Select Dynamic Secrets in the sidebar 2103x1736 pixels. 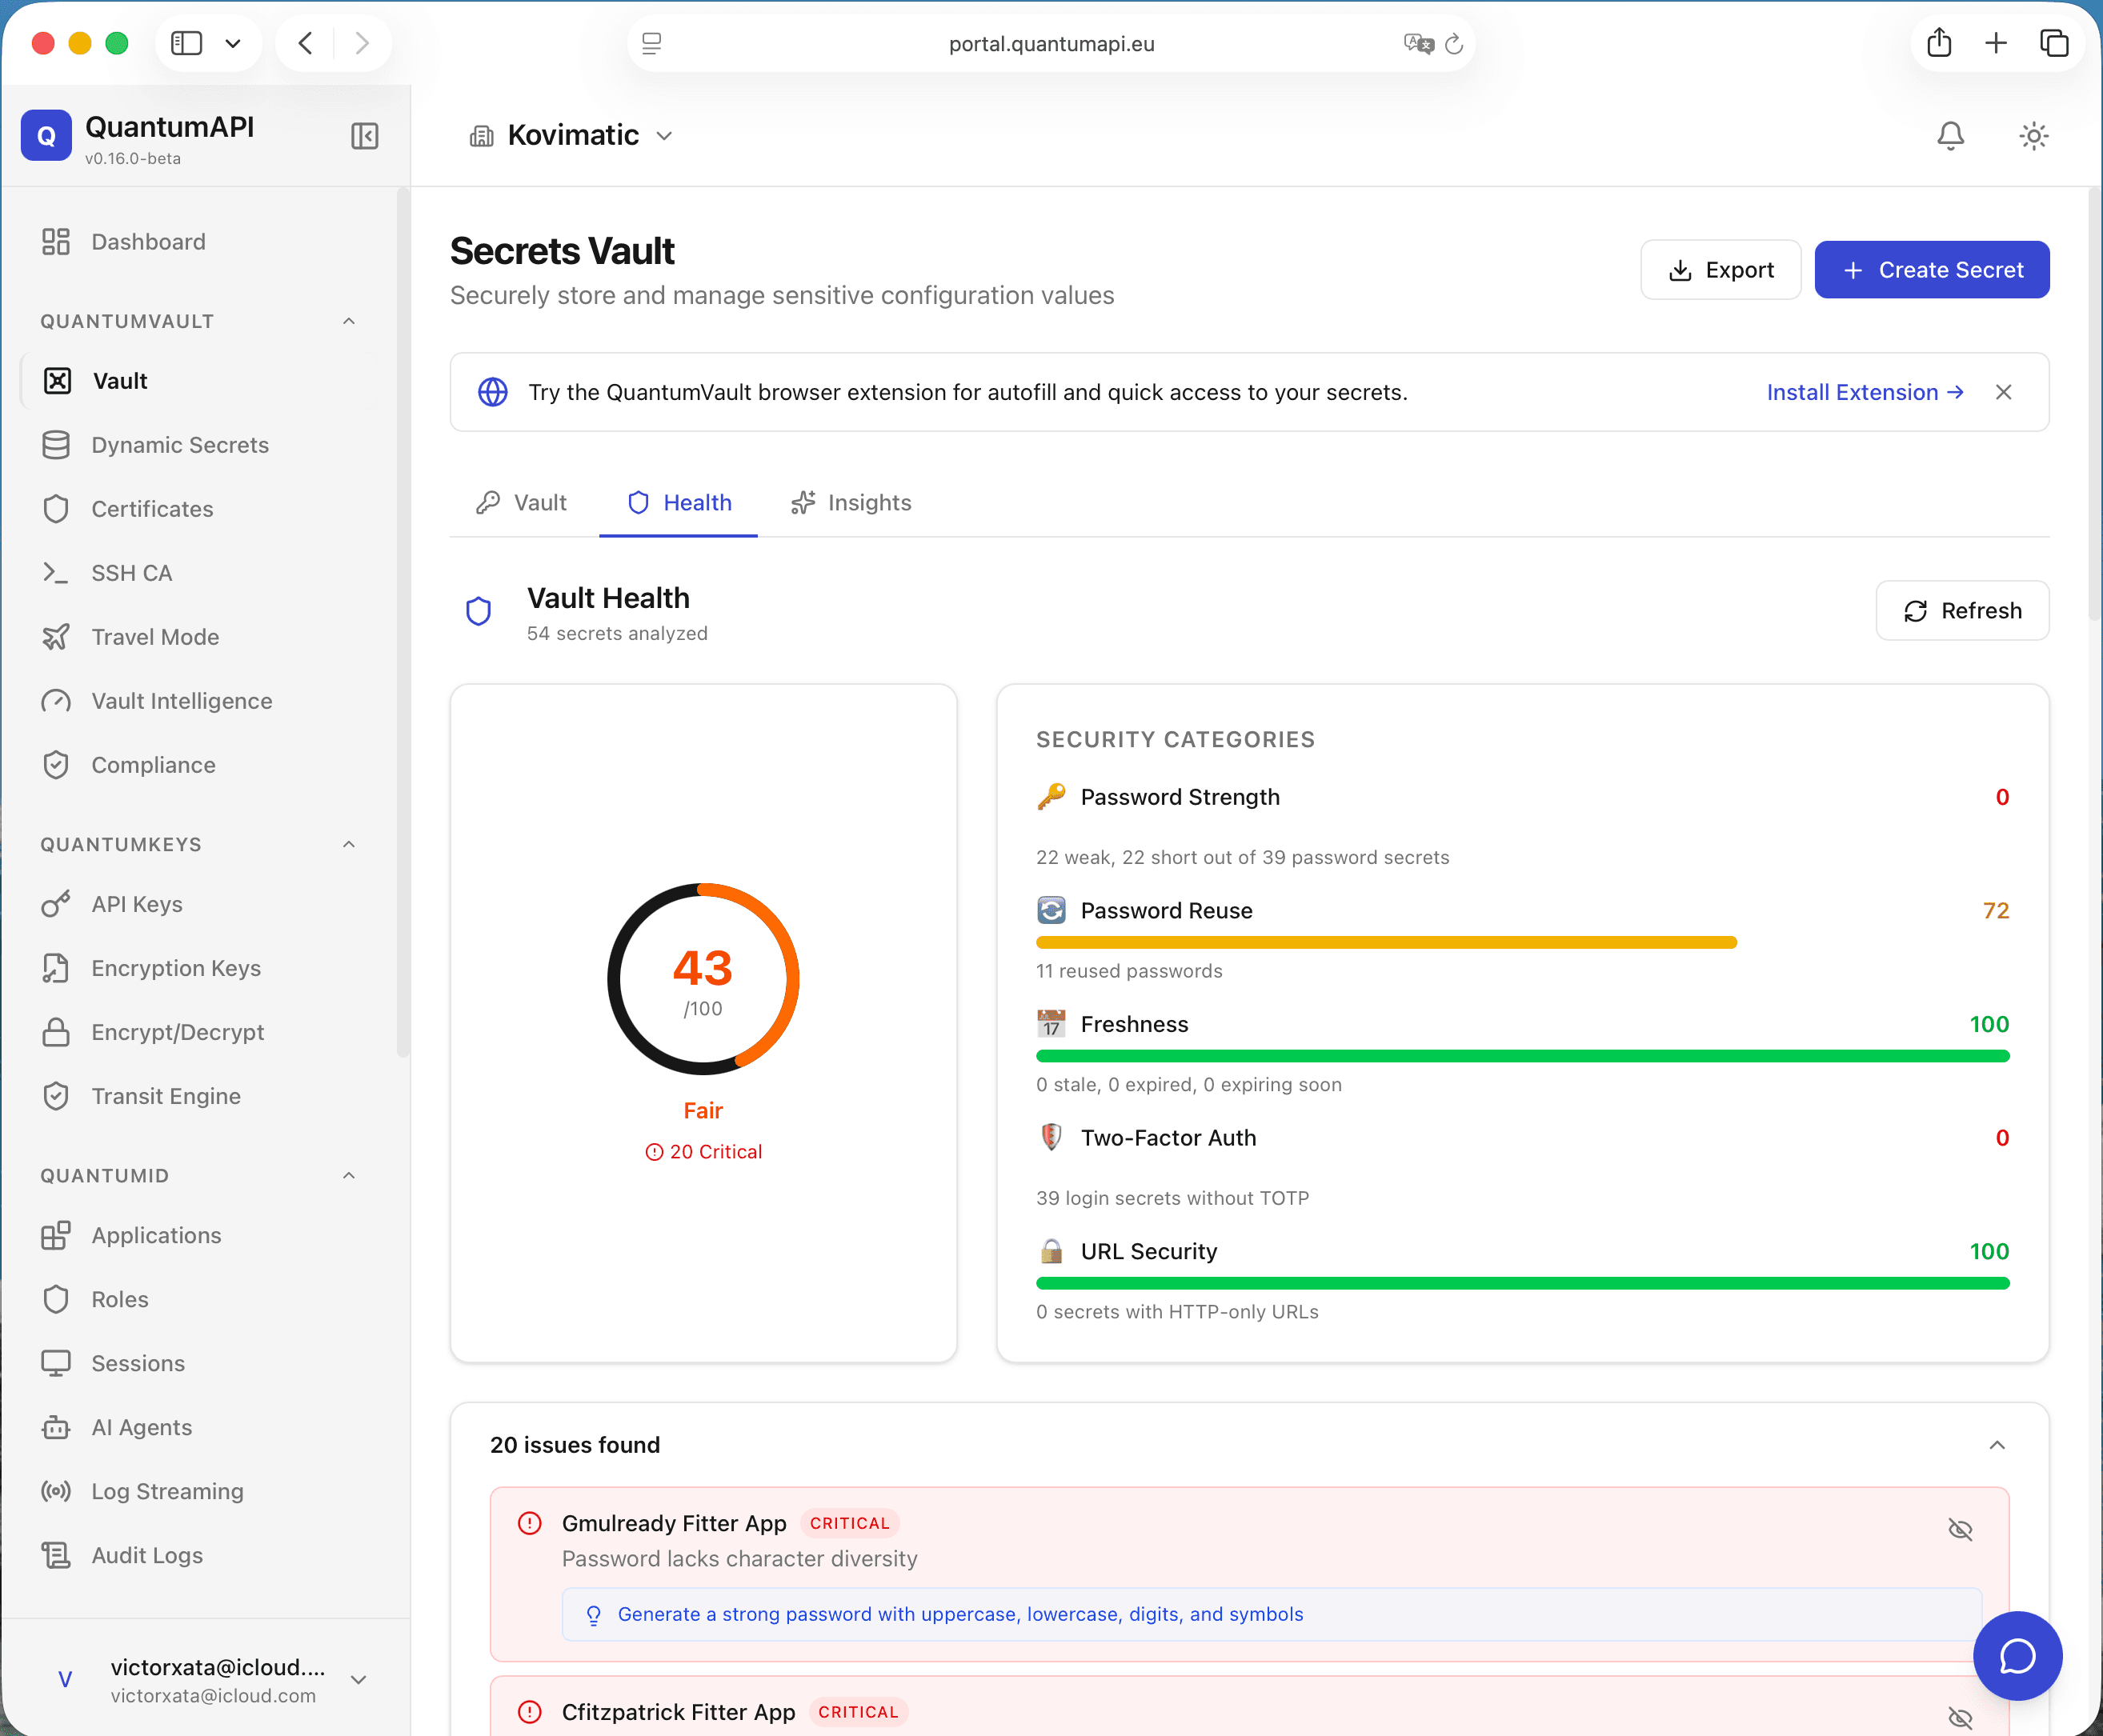[179, 445]
